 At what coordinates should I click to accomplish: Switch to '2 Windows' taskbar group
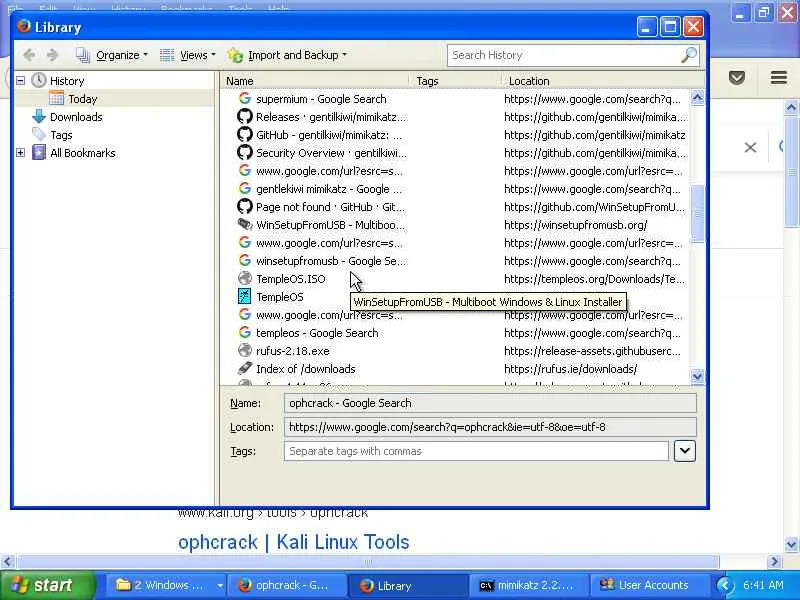[165, 585]
